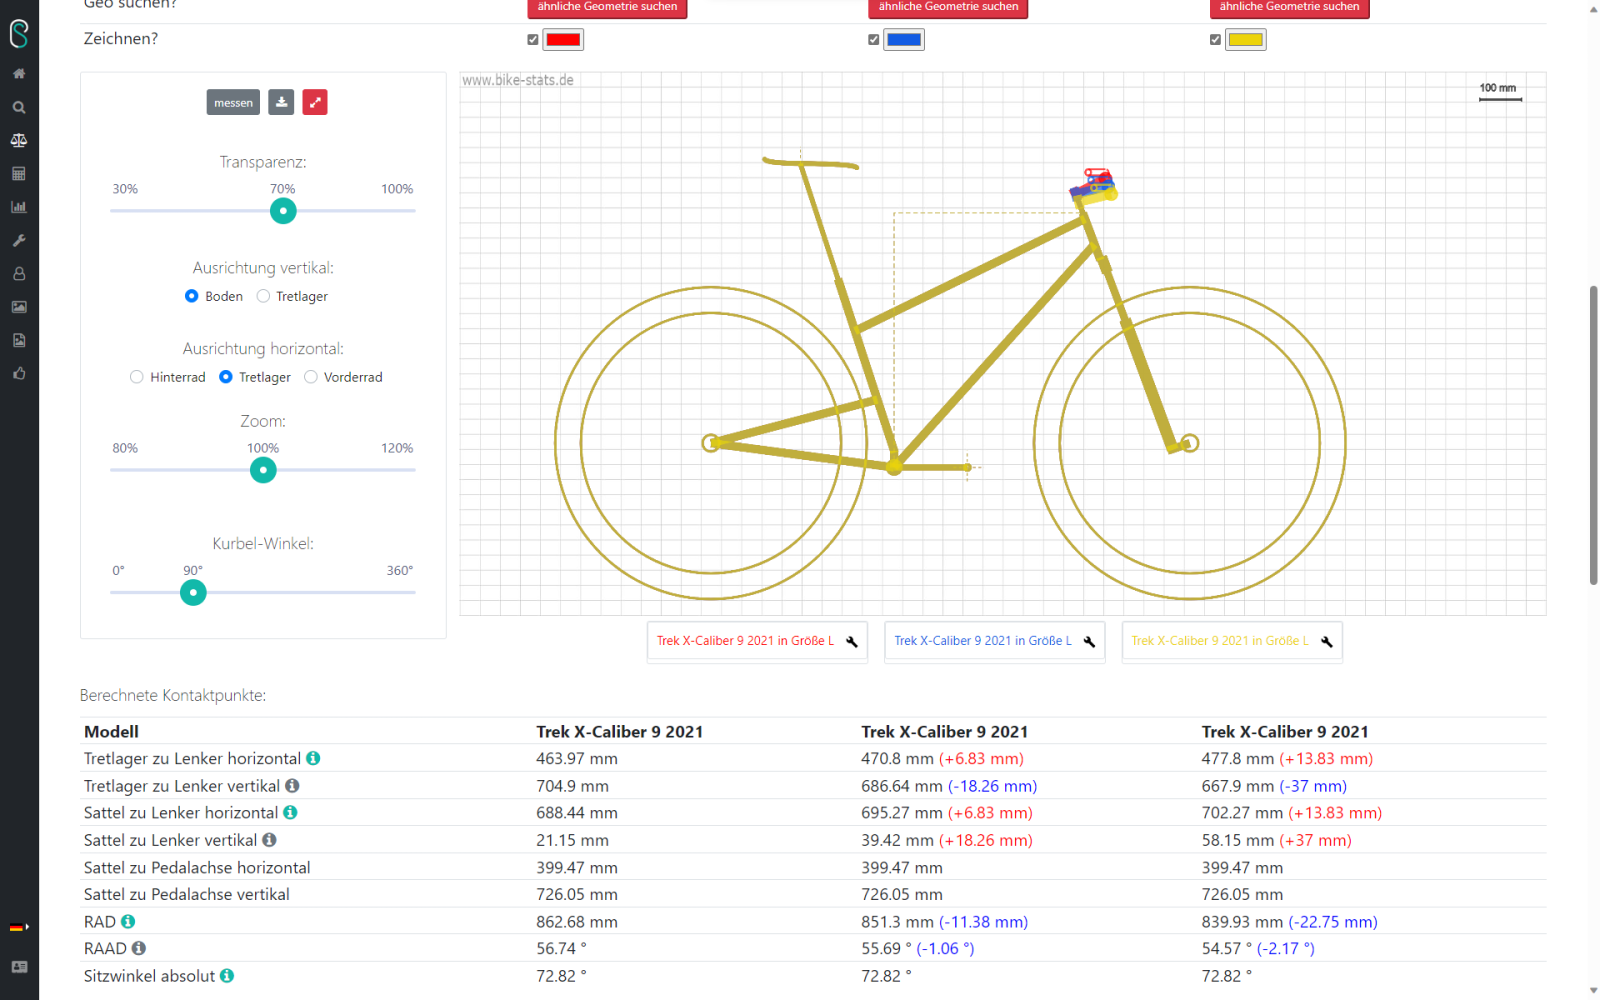Select Vorderrad horizontal alignment

(x=311, y=377)
